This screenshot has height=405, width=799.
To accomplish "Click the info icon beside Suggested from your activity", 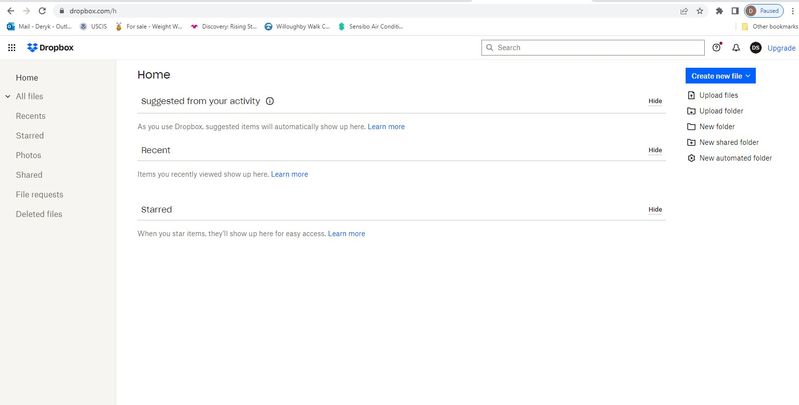I will click(270, 101).
